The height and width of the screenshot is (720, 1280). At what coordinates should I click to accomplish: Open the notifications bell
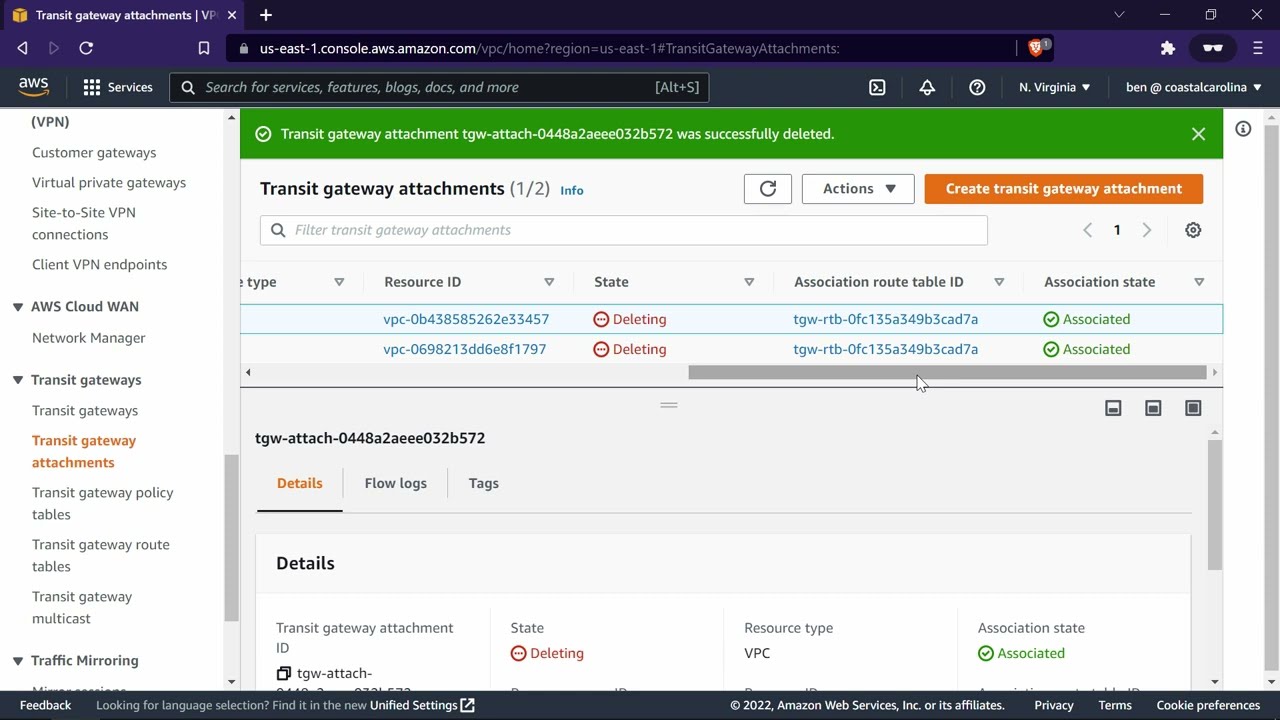point(927,87)
